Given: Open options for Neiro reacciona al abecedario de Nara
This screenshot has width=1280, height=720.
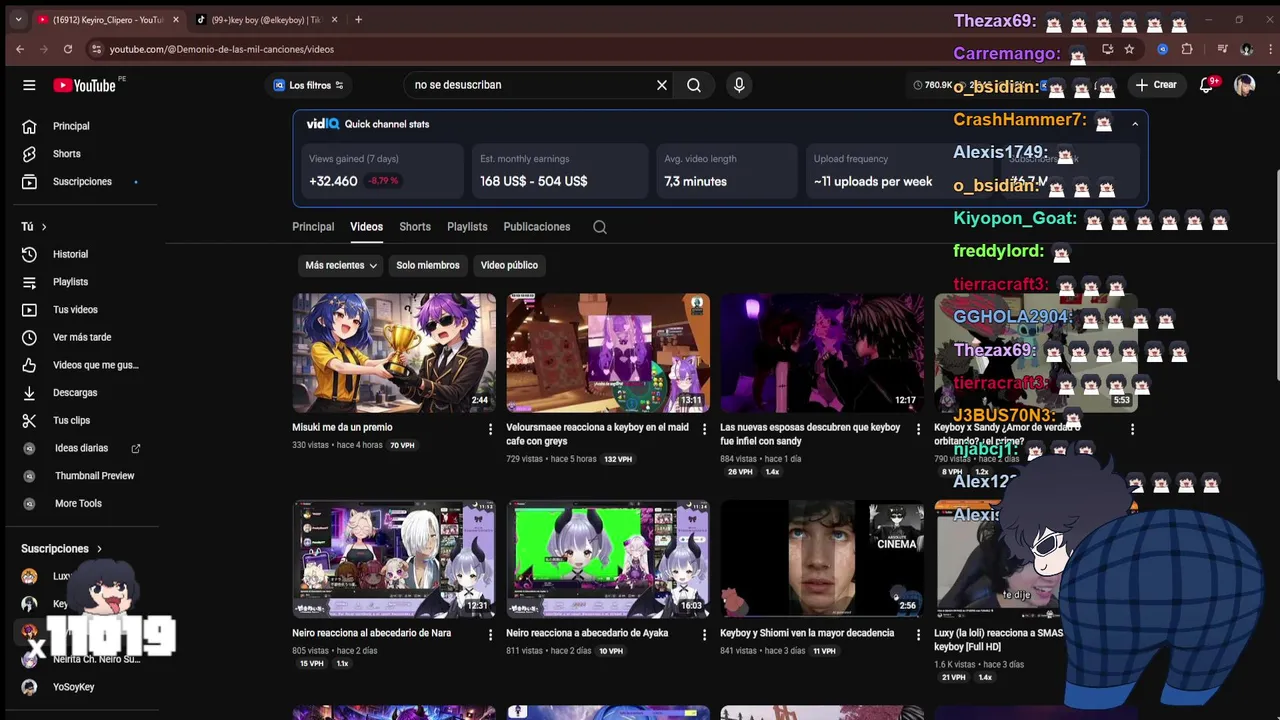Looking at the screenshot, I should (490, 635).
